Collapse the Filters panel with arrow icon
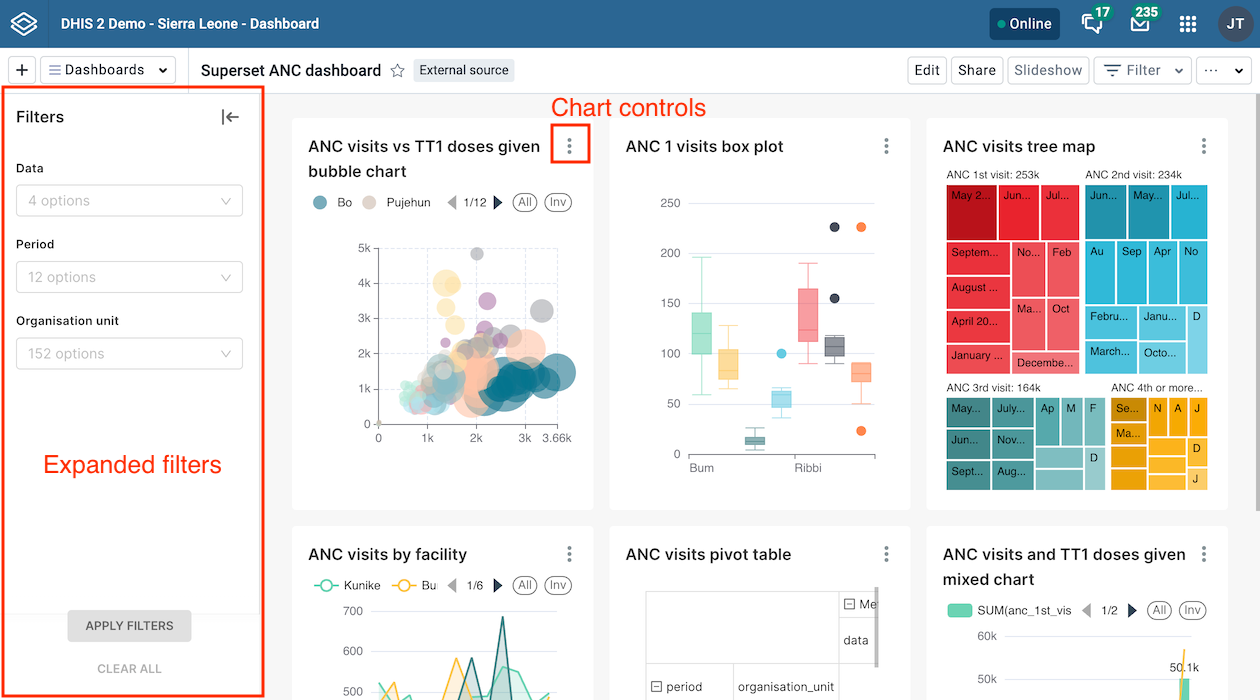Viewport: 1260px width, 700px height. point(230,117)
